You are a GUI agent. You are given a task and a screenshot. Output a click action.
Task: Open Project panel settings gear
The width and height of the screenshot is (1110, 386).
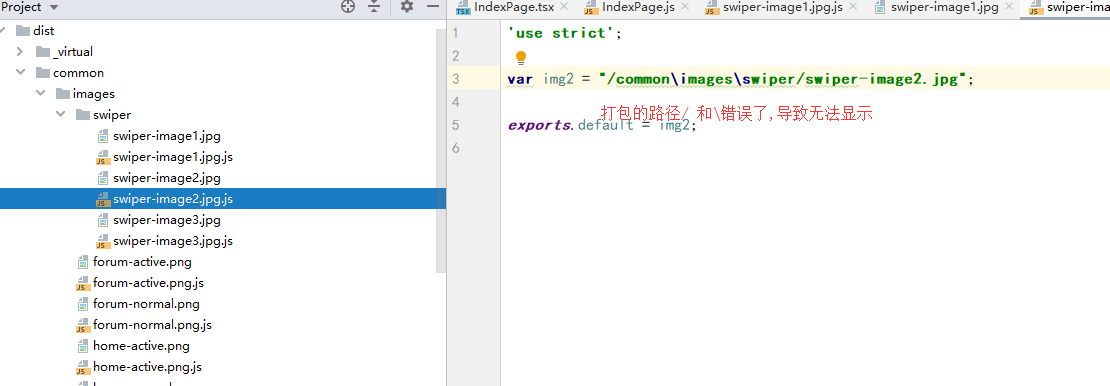tap(406, 7)
